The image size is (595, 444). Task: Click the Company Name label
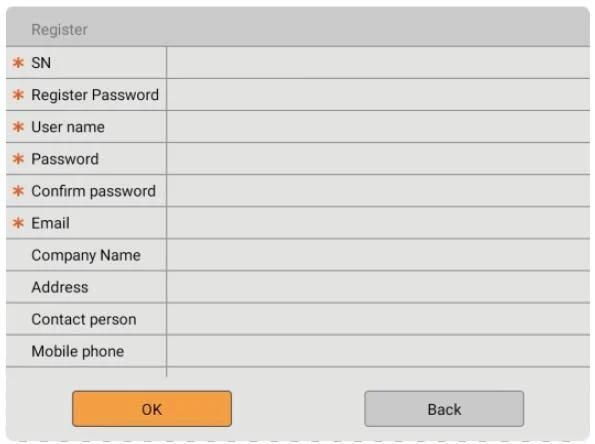(x=86, y=255)
